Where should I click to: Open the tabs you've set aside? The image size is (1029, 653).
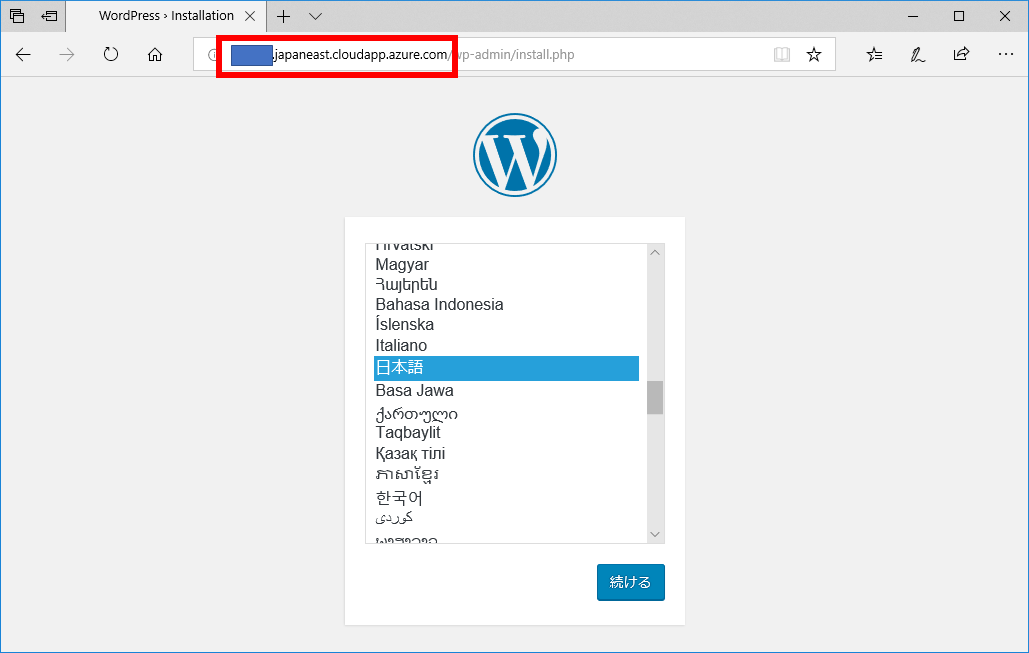point(17,16)
